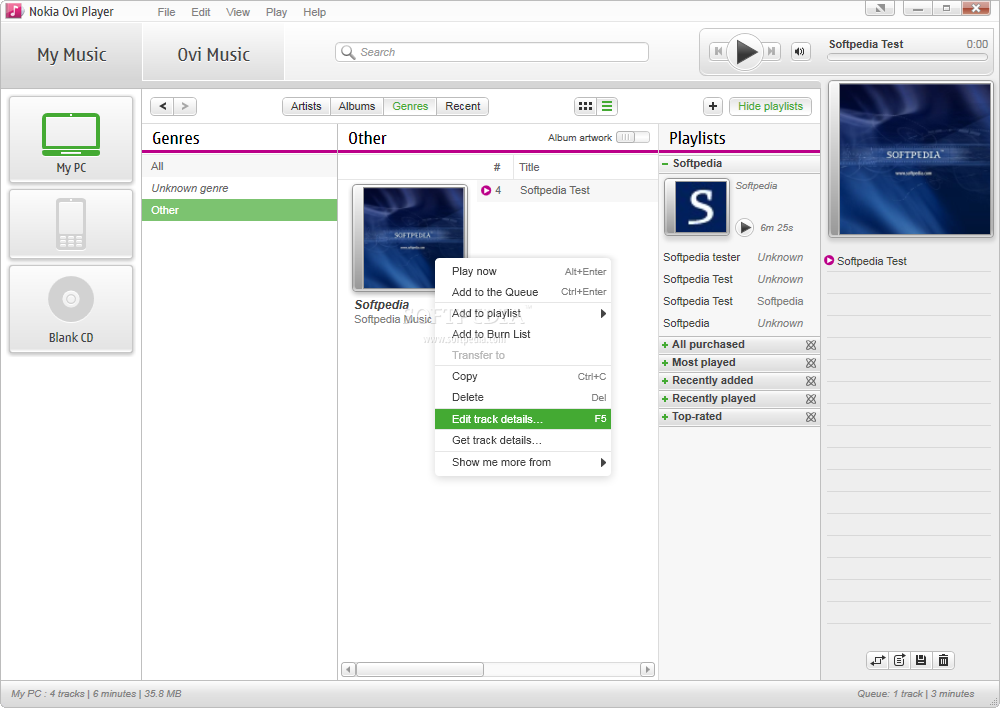
Task: Skip to the next track
Action: 772,52
